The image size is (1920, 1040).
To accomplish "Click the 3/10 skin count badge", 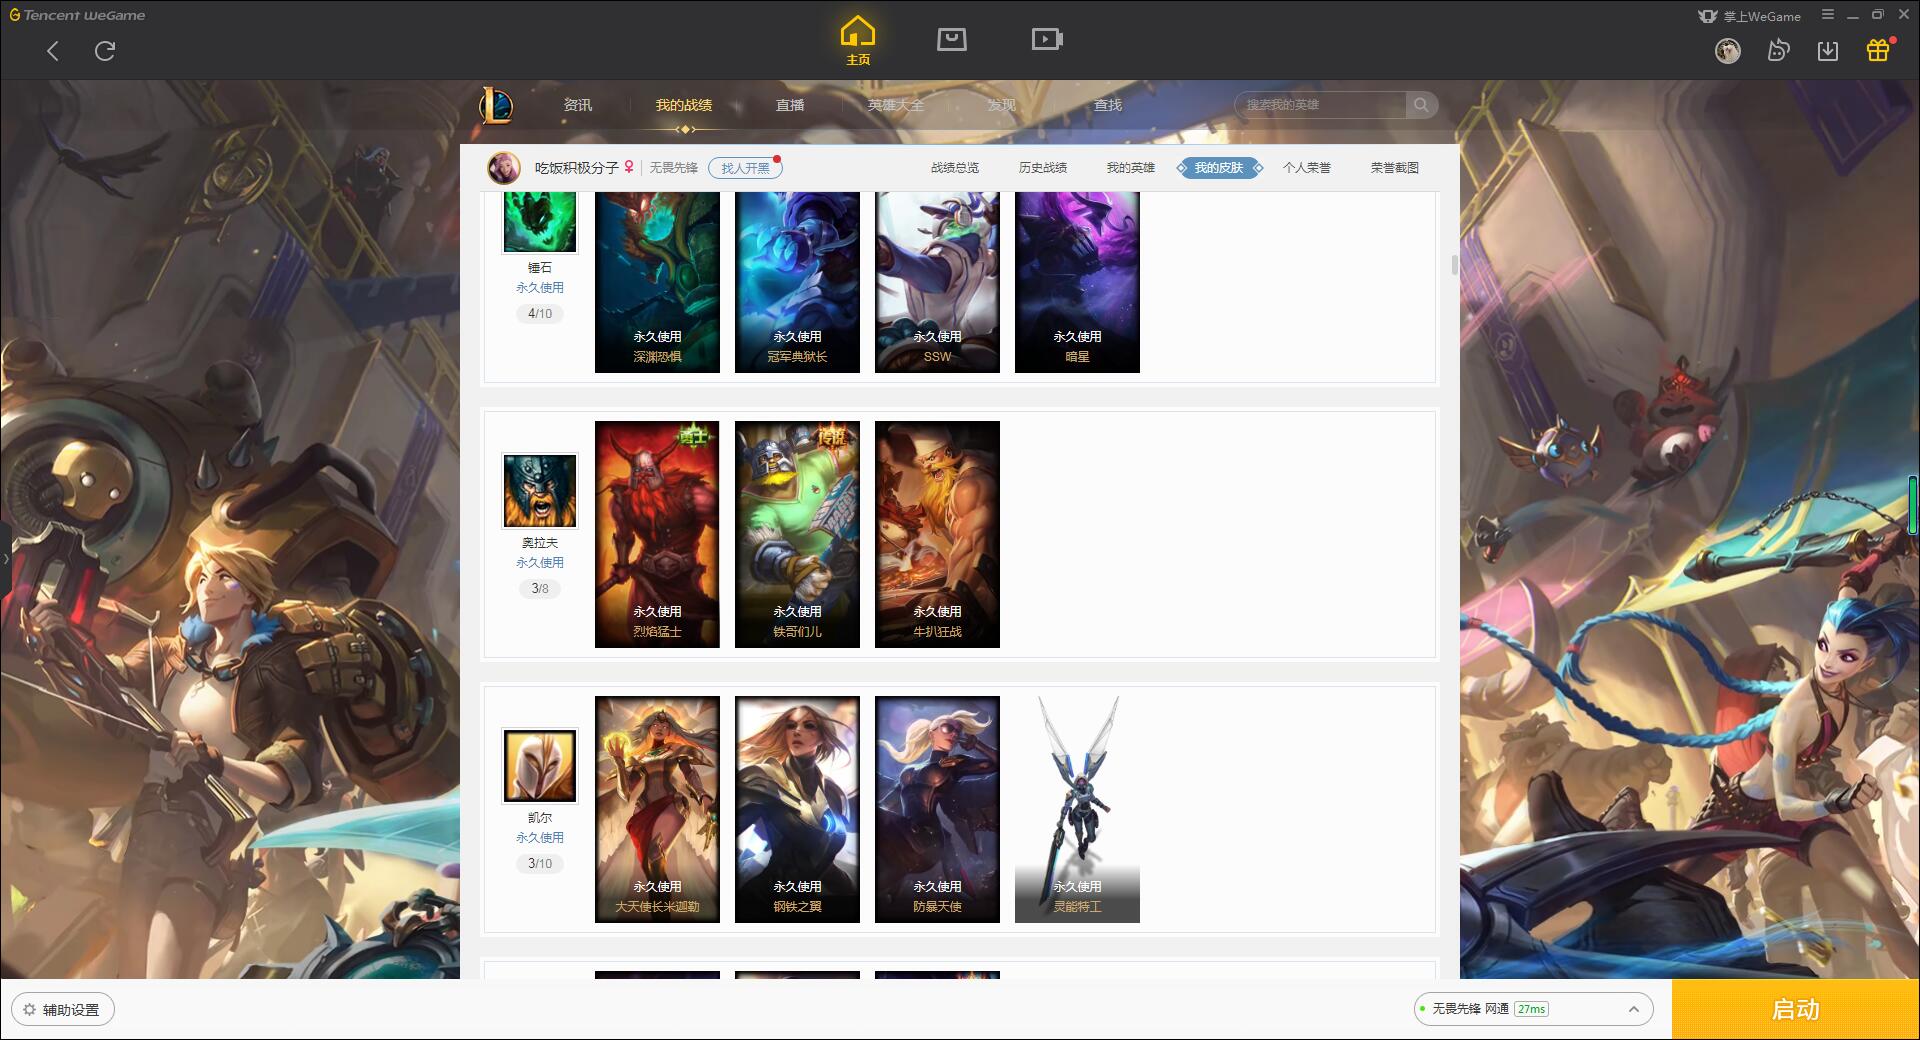I will click(540, 864).
